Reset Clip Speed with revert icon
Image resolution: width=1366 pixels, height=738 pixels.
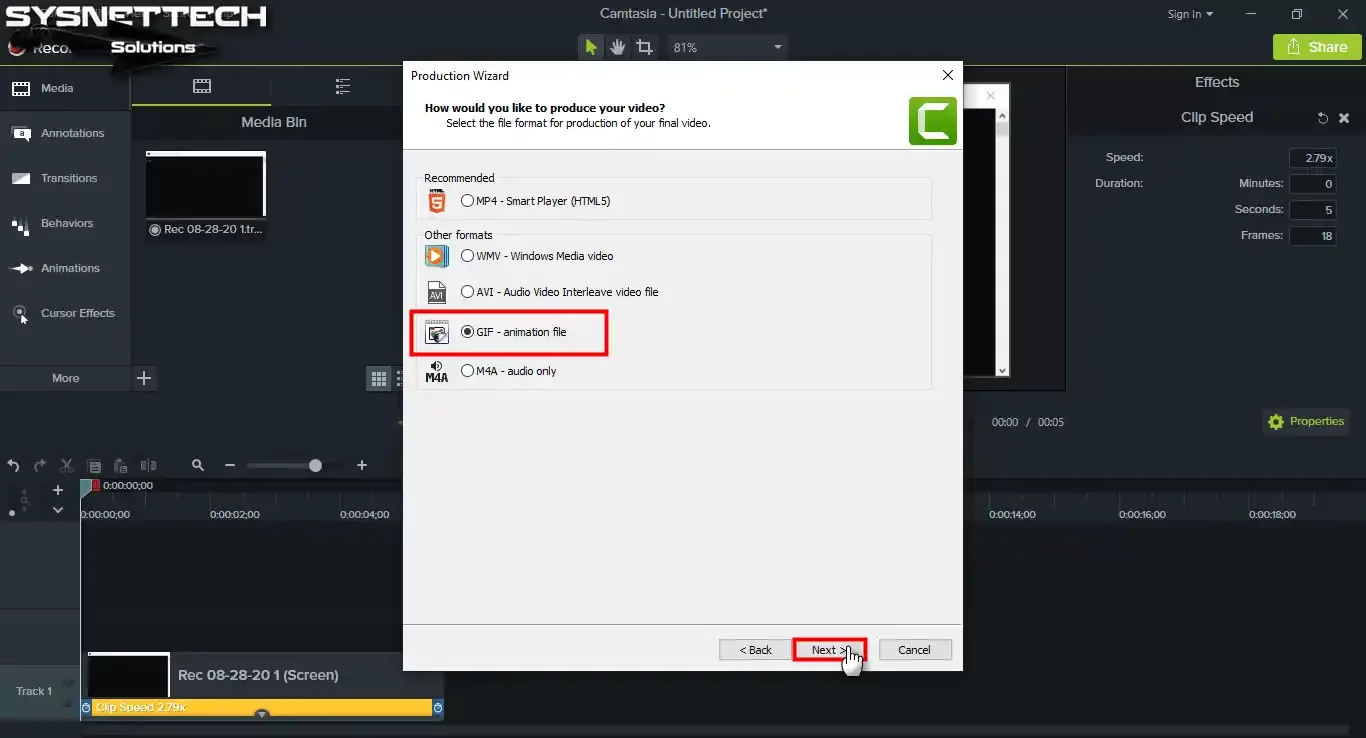[1322, 118]
